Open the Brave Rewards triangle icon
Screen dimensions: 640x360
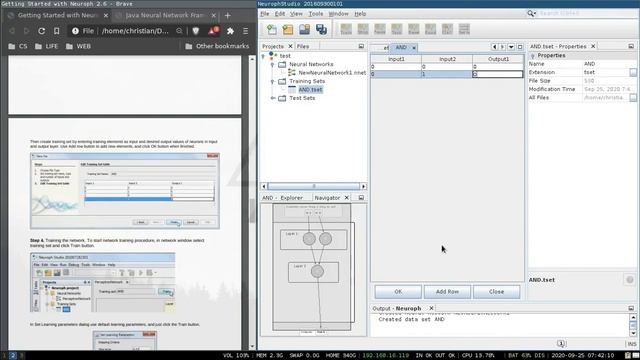click(x=213, y=31)
